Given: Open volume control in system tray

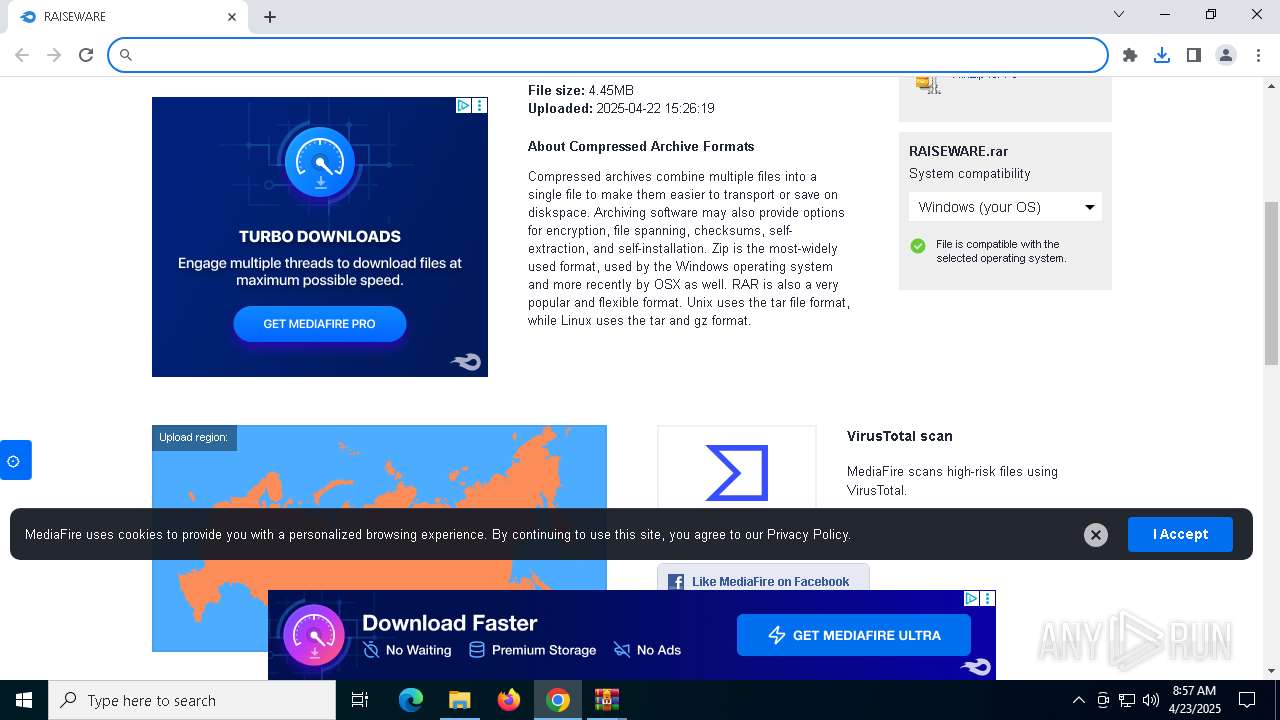Looking at the screenshot, I should [1151, 700].
